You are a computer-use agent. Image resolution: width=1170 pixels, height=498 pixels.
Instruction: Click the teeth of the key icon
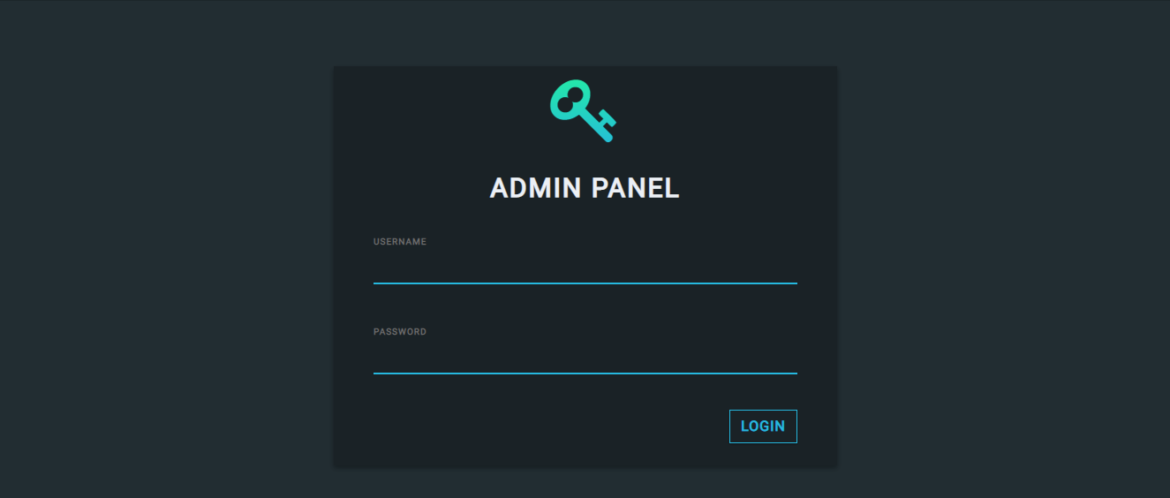pos(605,124)
